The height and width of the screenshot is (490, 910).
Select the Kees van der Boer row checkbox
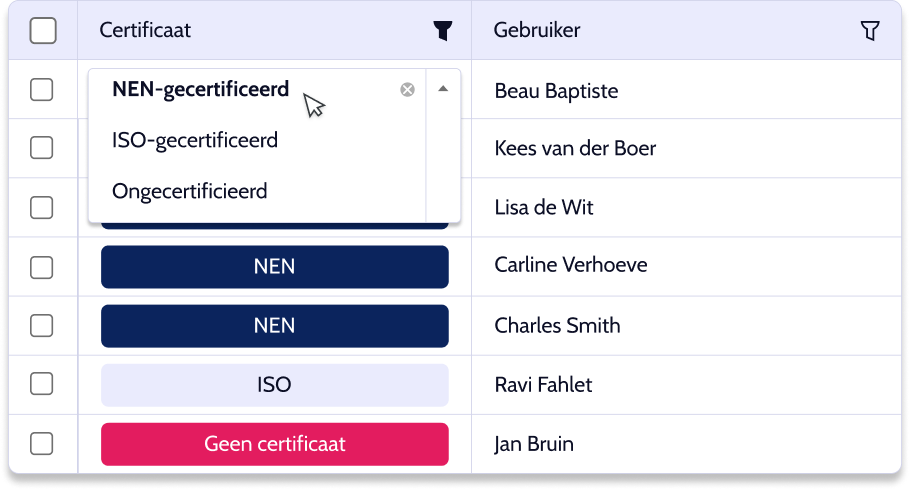click(x=41, y=148)
